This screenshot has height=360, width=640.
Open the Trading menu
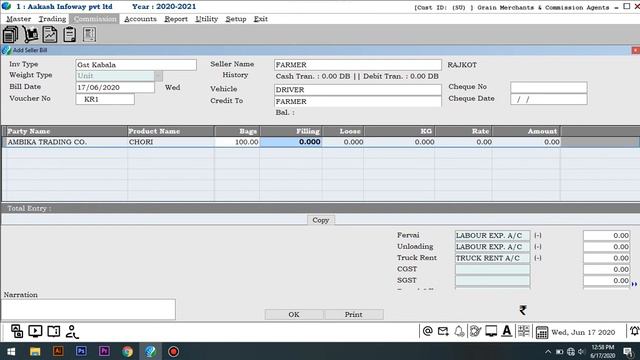pos(52,19)
